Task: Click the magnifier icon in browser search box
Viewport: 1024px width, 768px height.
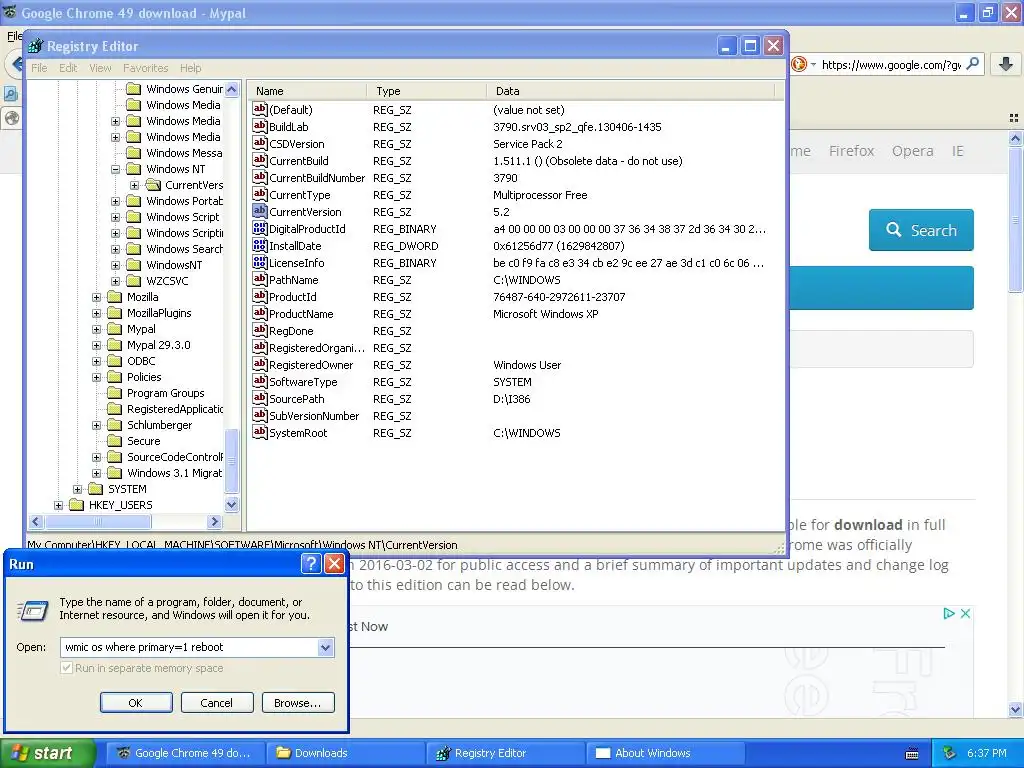Action: (972, 64)
